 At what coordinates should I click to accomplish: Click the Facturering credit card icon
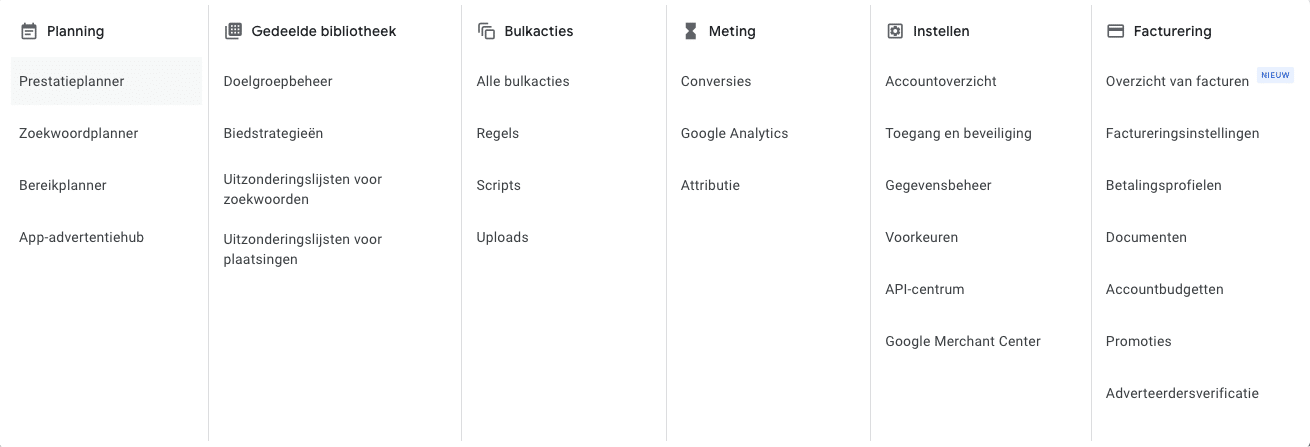[1115, 31]
